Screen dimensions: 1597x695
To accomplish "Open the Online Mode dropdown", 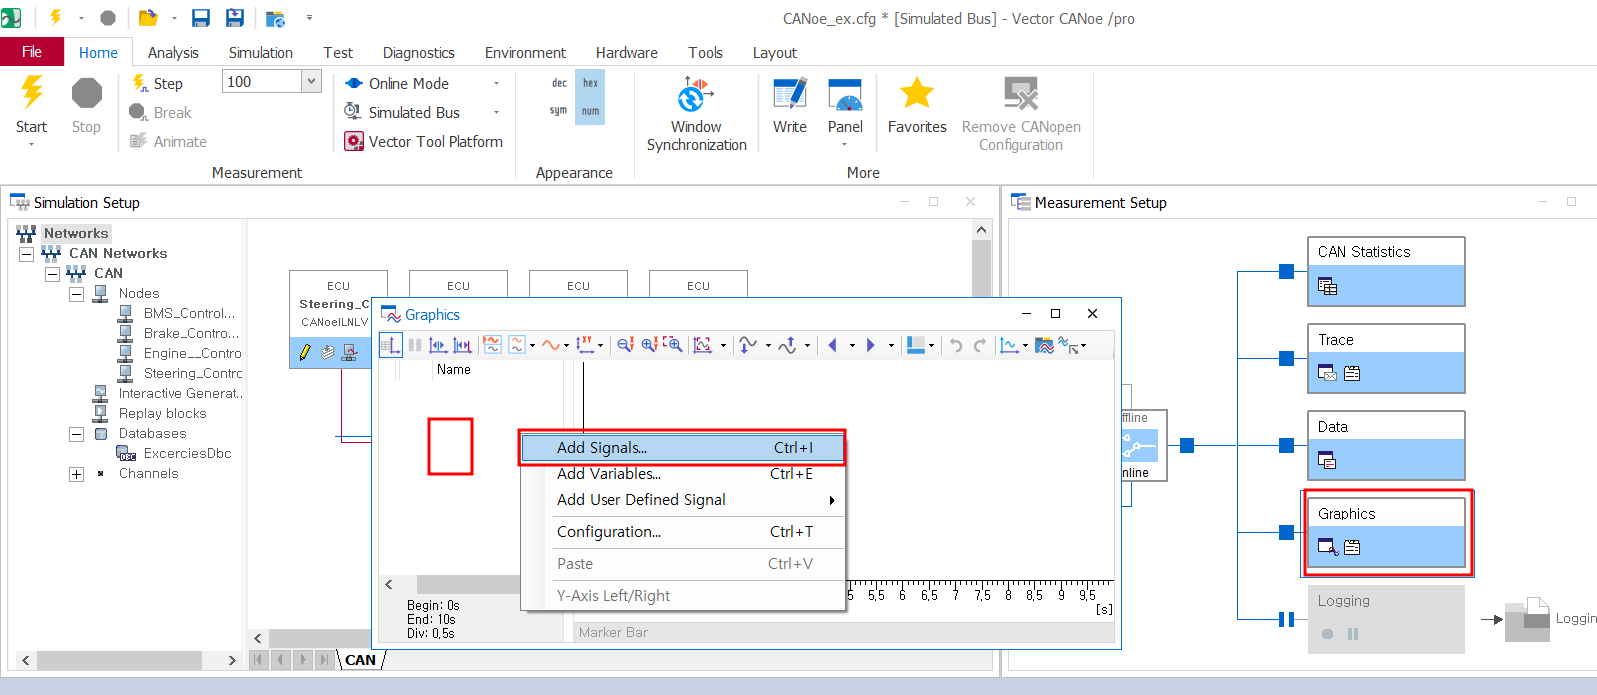I will click(496, 83).
